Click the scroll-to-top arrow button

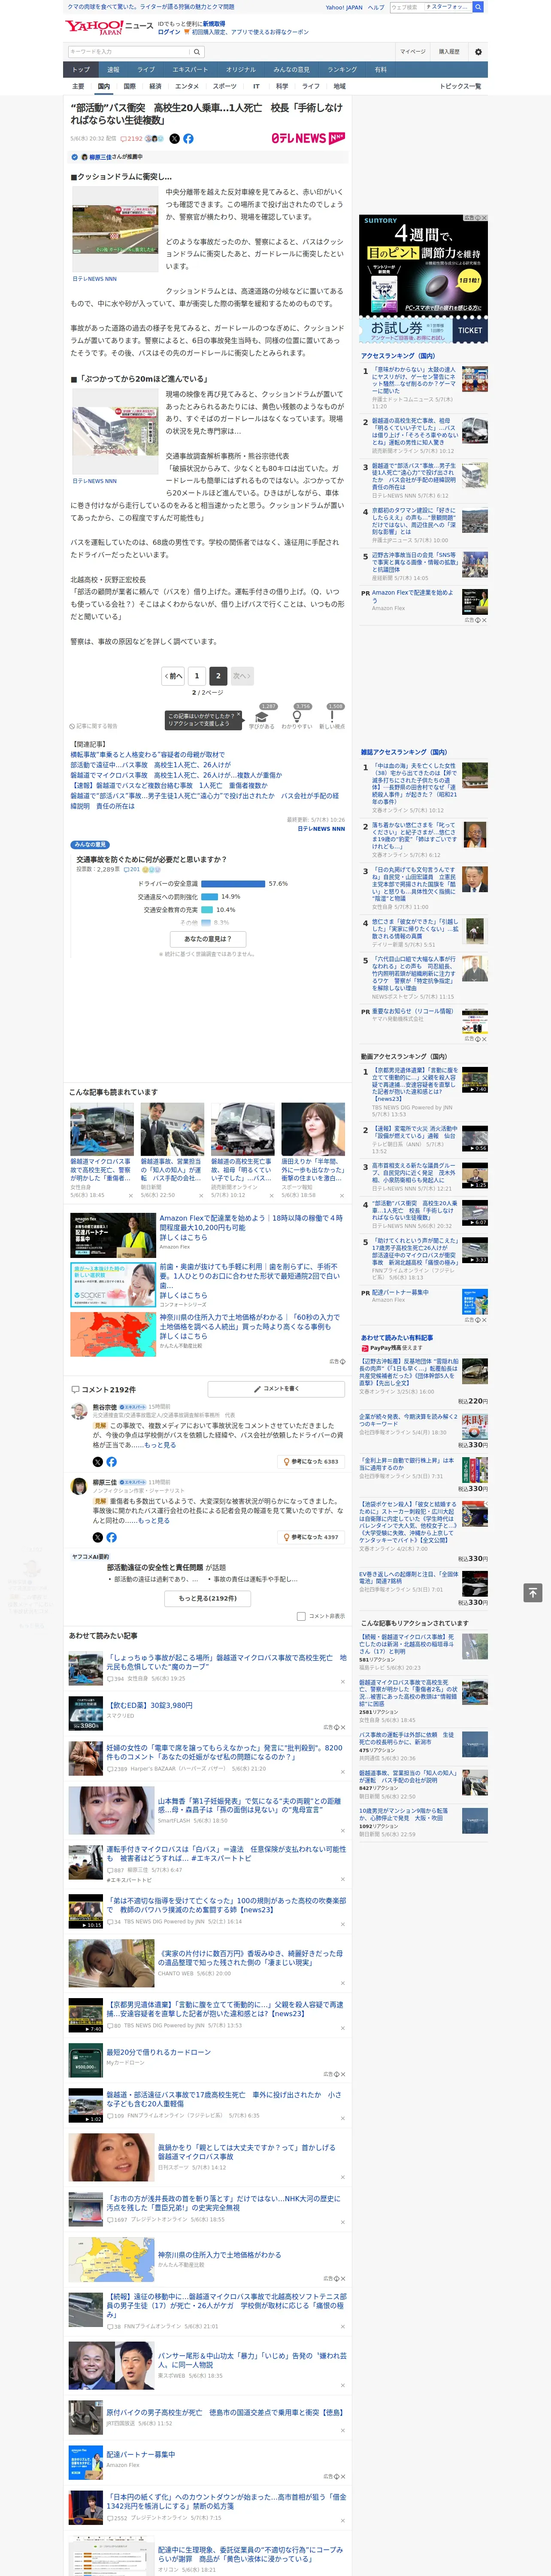coord(533,1592)
